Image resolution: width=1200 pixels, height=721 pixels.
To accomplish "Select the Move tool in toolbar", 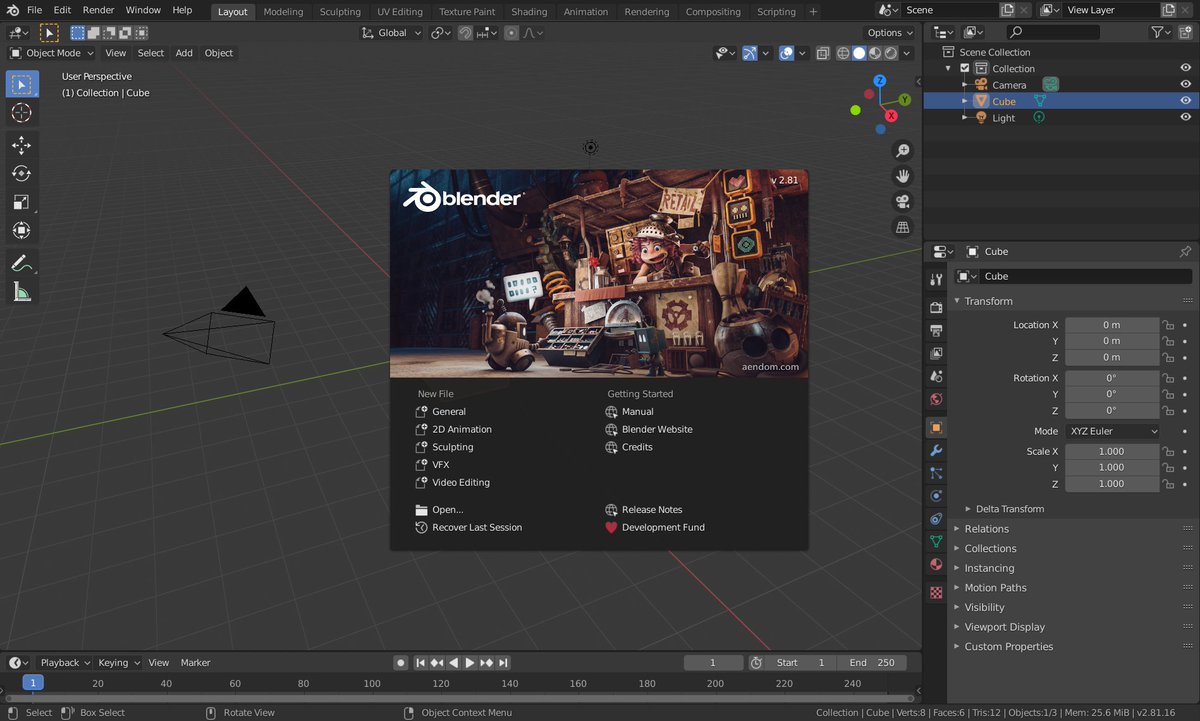I will coord(21,145).
